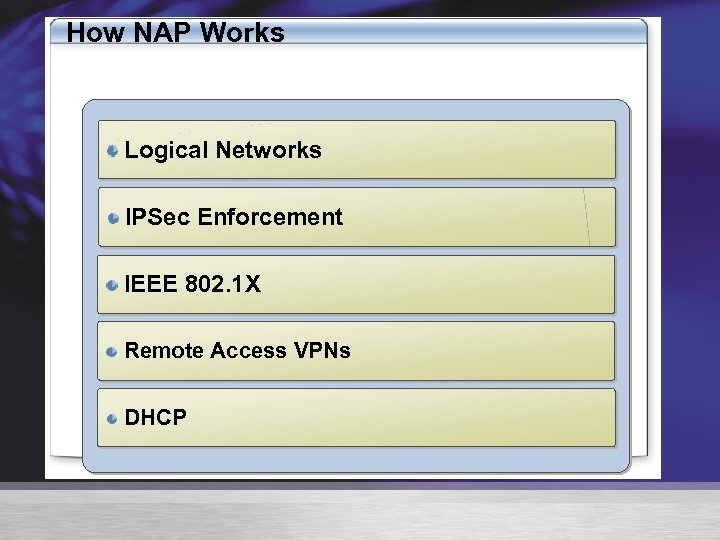Click the bullet icon beside IEEE 802.1X
Screen dimensions: 720x540
(x=112, y=286)
